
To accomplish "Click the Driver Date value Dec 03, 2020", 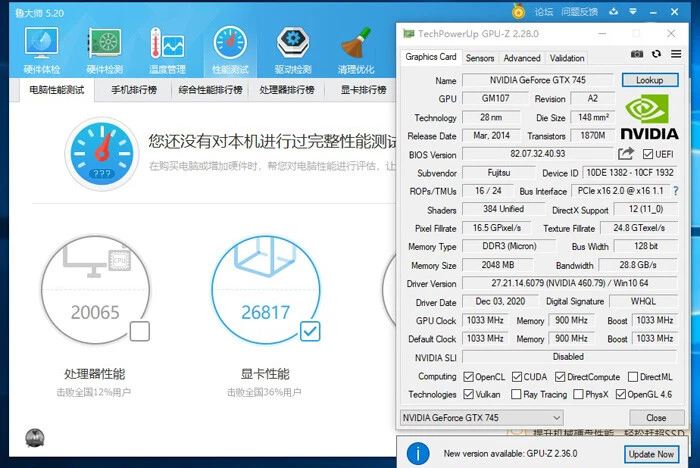I will pos(500,301).
